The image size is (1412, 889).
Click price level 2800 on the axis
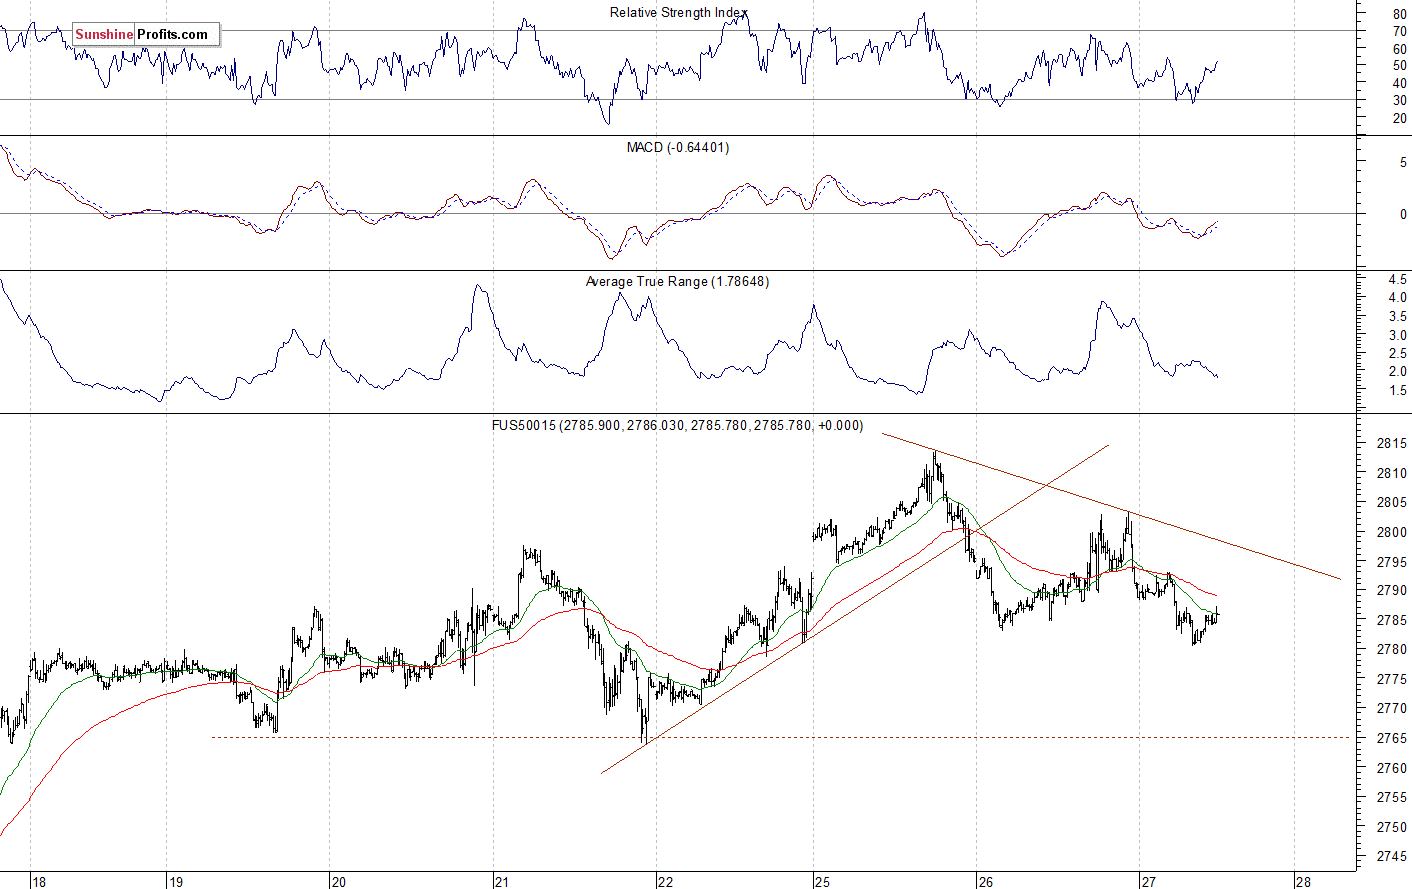pos(1392,532)
